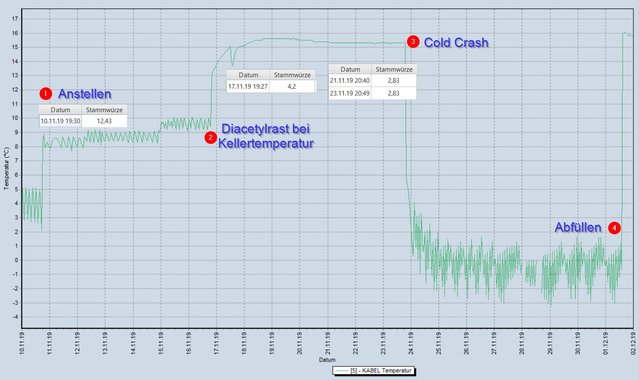
Task: Select the Stammwürze value "12,43"
Action: pos(104,121)
